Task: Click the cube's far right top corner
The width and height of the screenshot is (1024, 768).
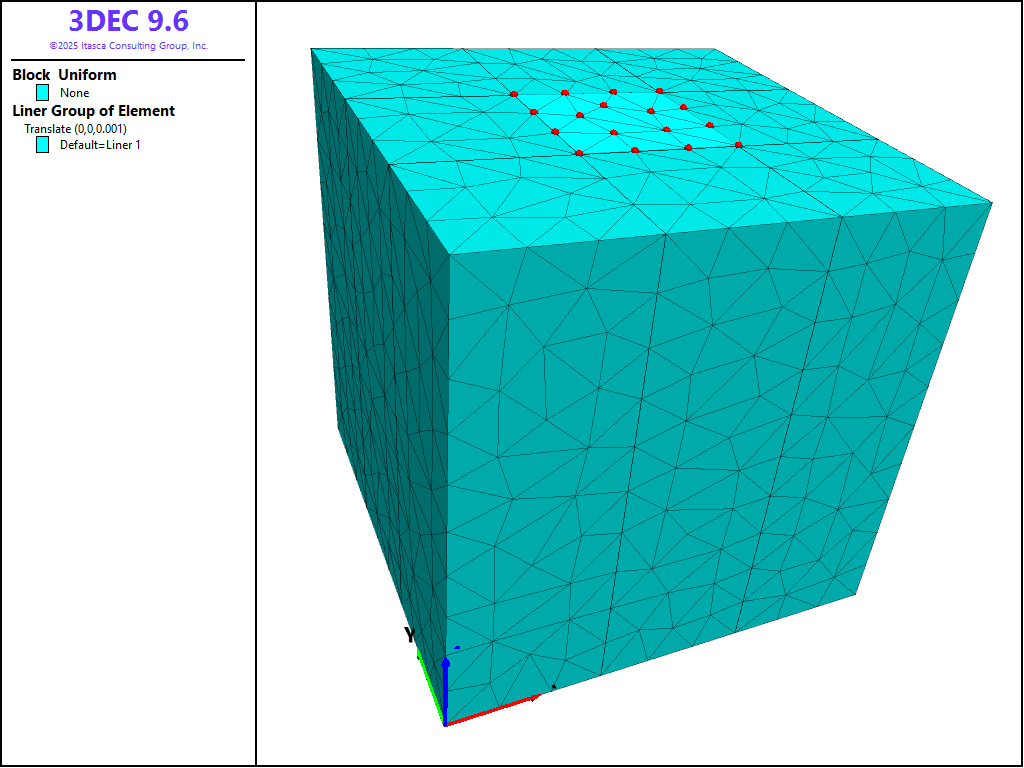Action: point(991,203)
